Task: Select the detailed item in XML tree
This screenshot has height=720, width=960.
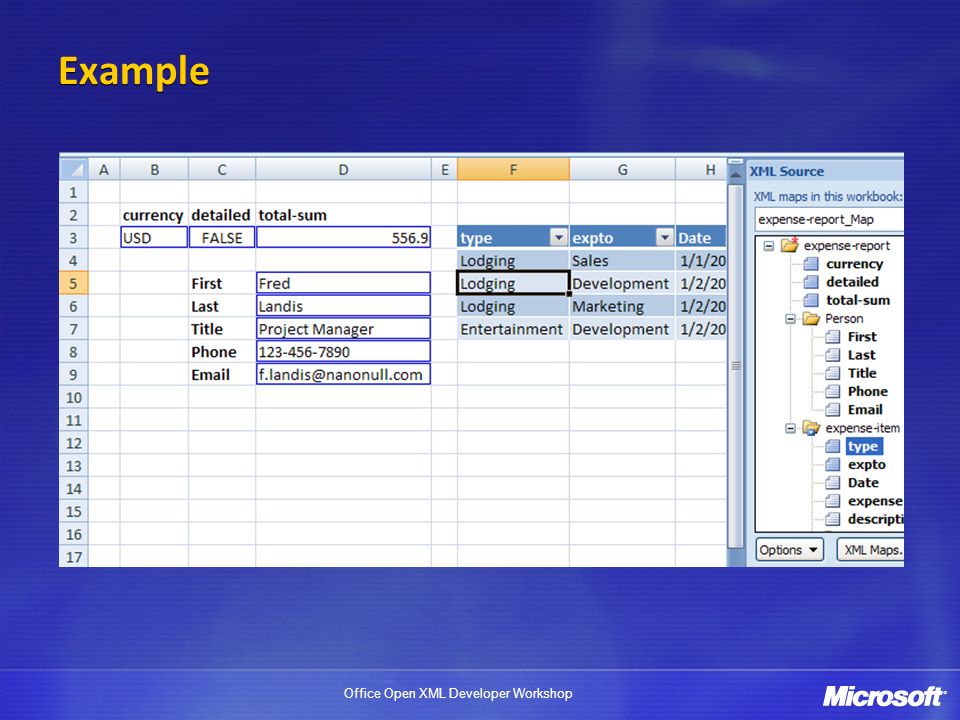Action: (852, 282)
